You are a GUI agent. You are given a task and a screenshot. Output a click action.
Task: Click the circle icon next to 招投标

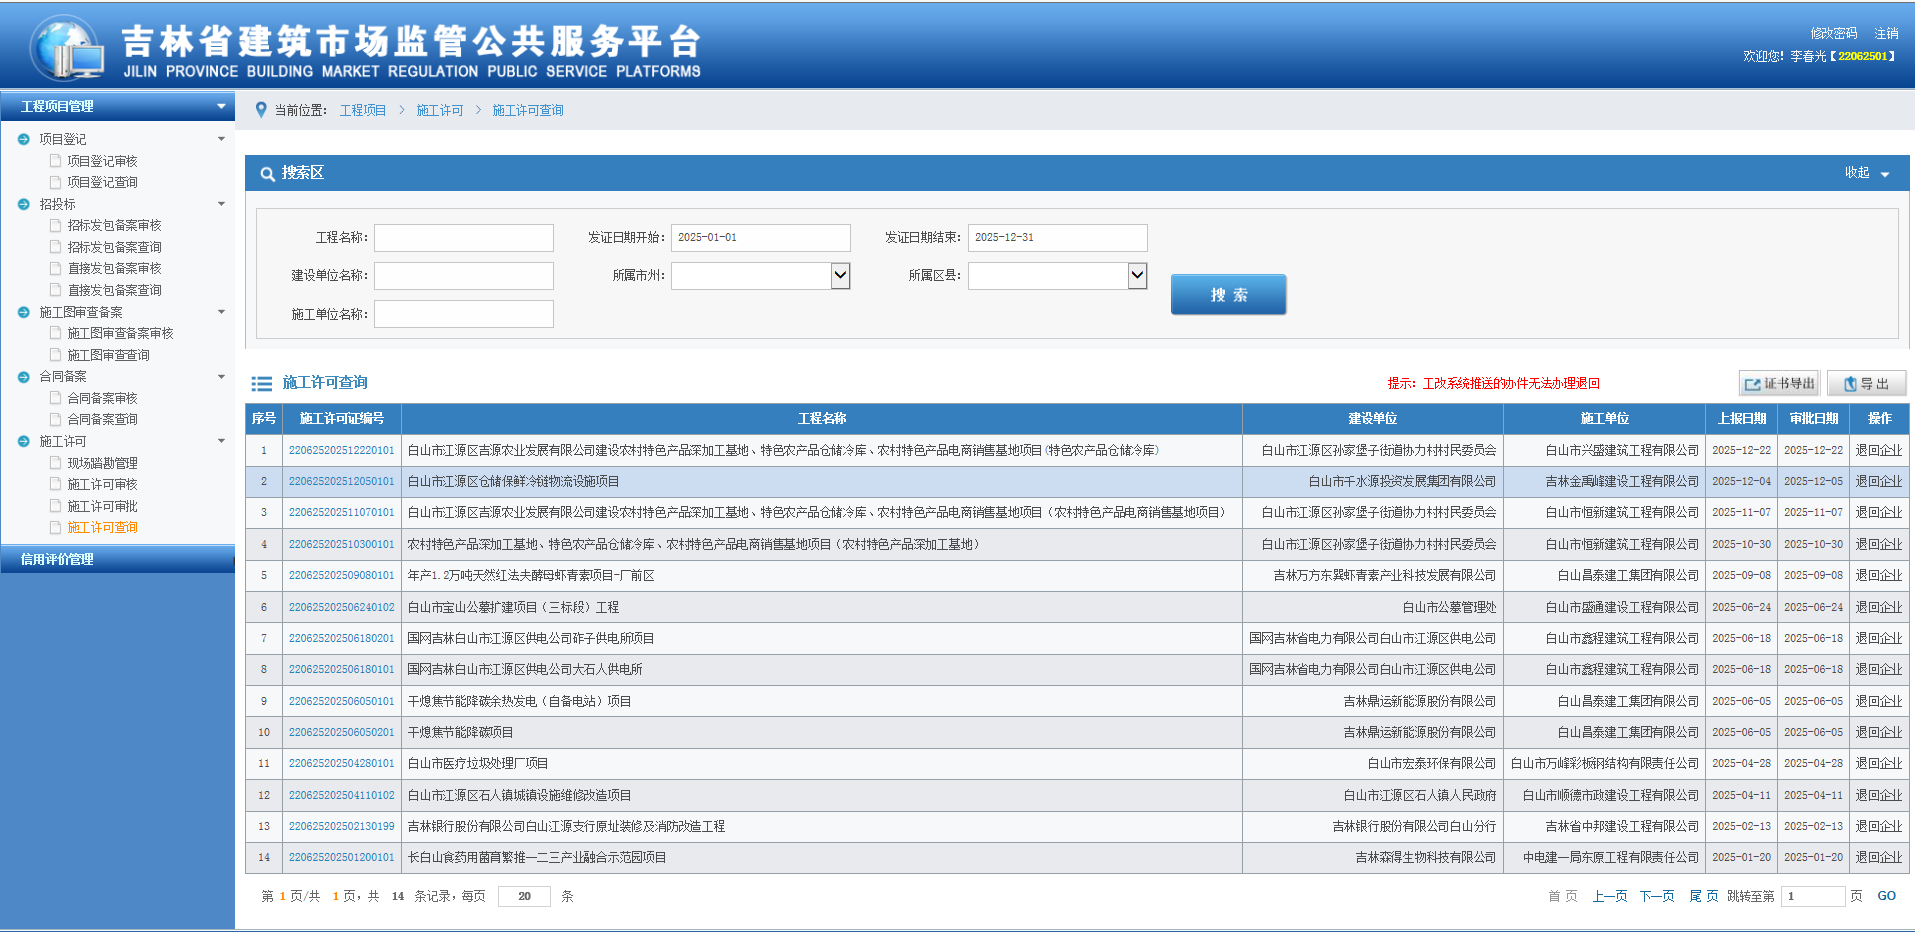[x=24, y=204]
